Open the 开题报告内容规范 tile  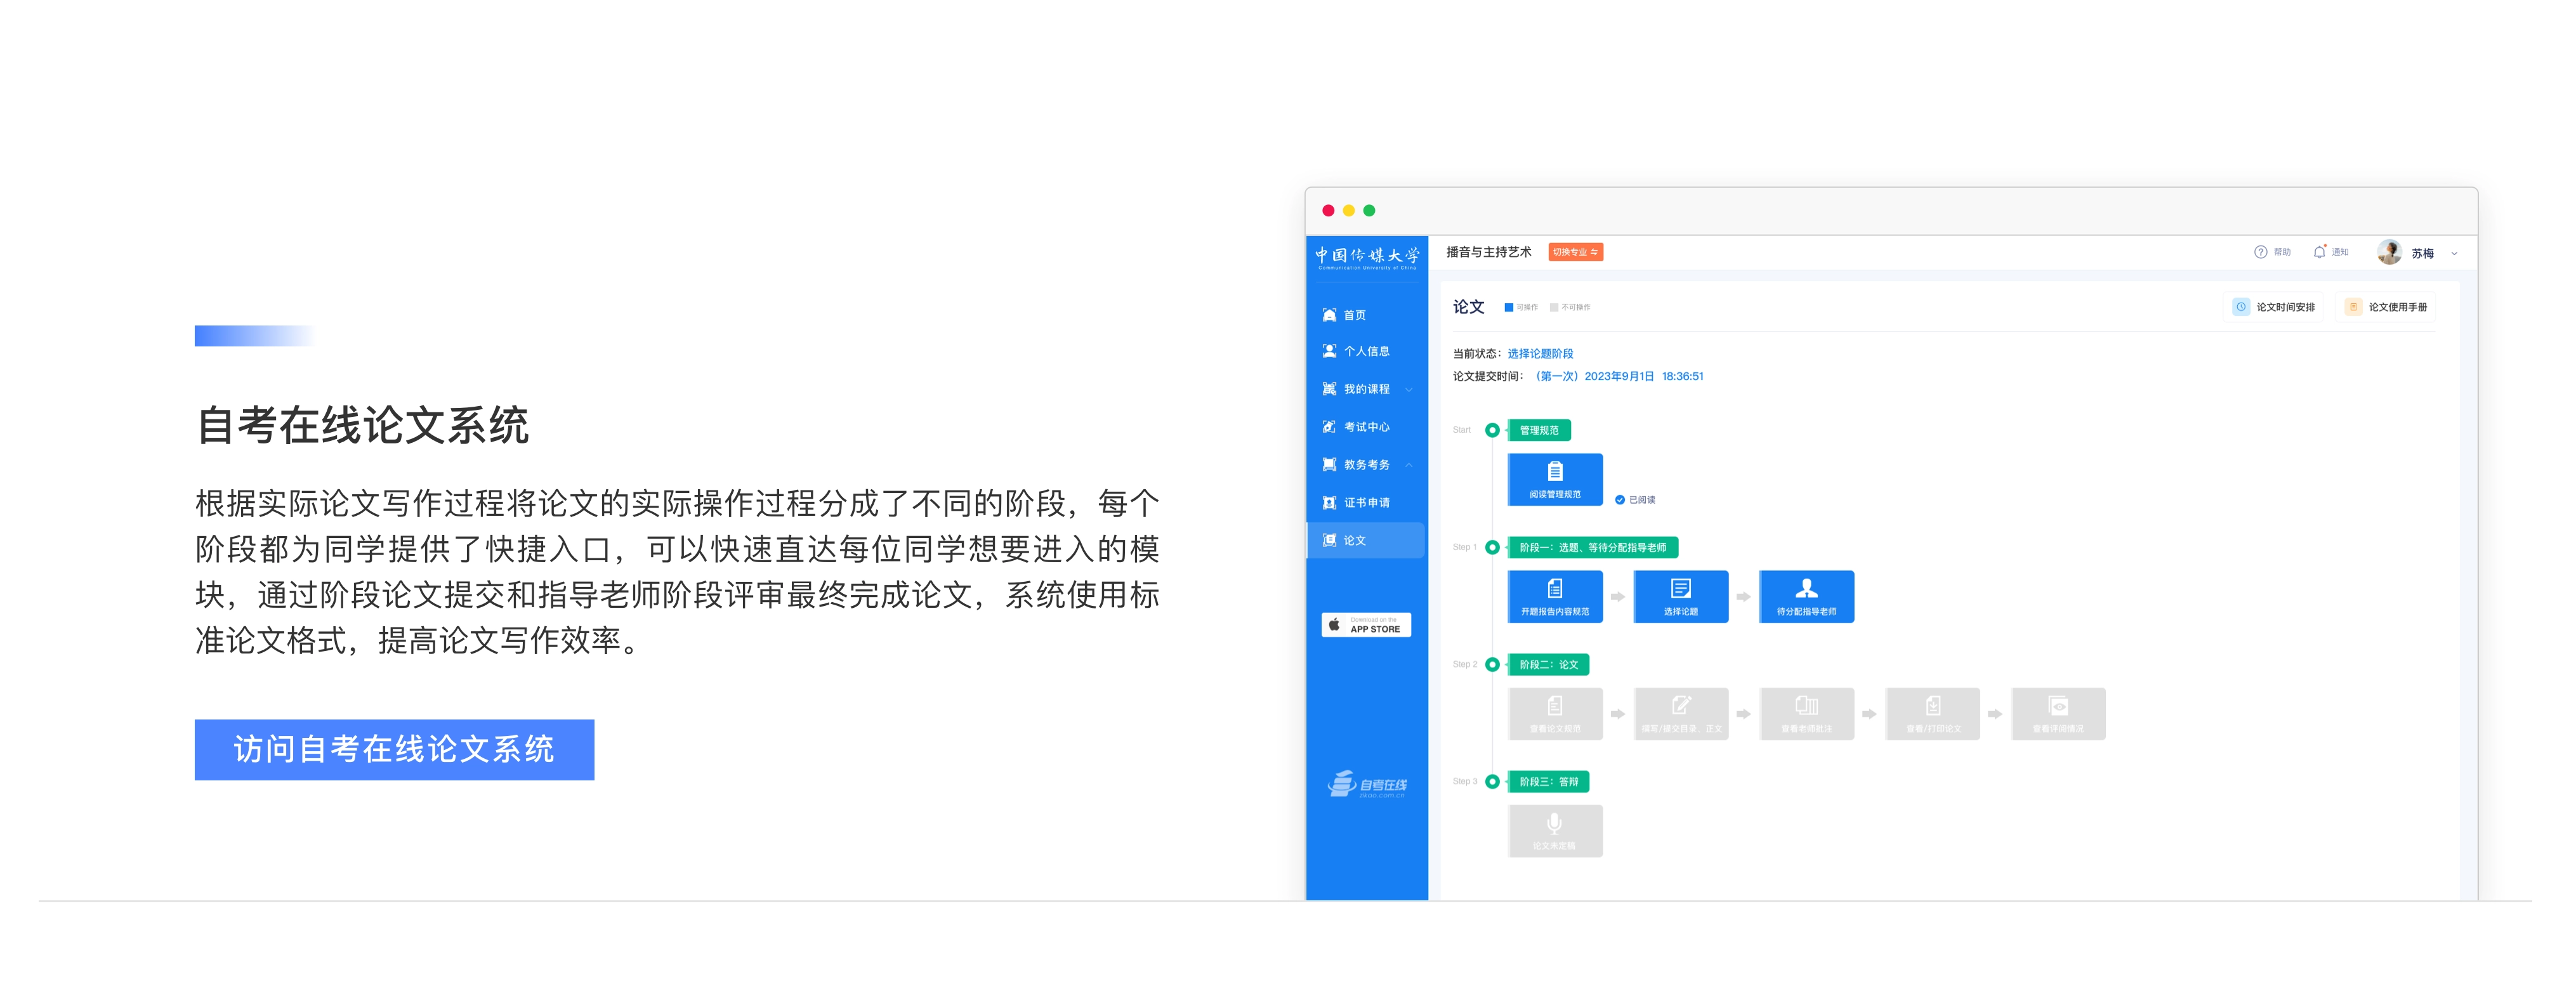pyautogui.click(x=1554, y=596)
